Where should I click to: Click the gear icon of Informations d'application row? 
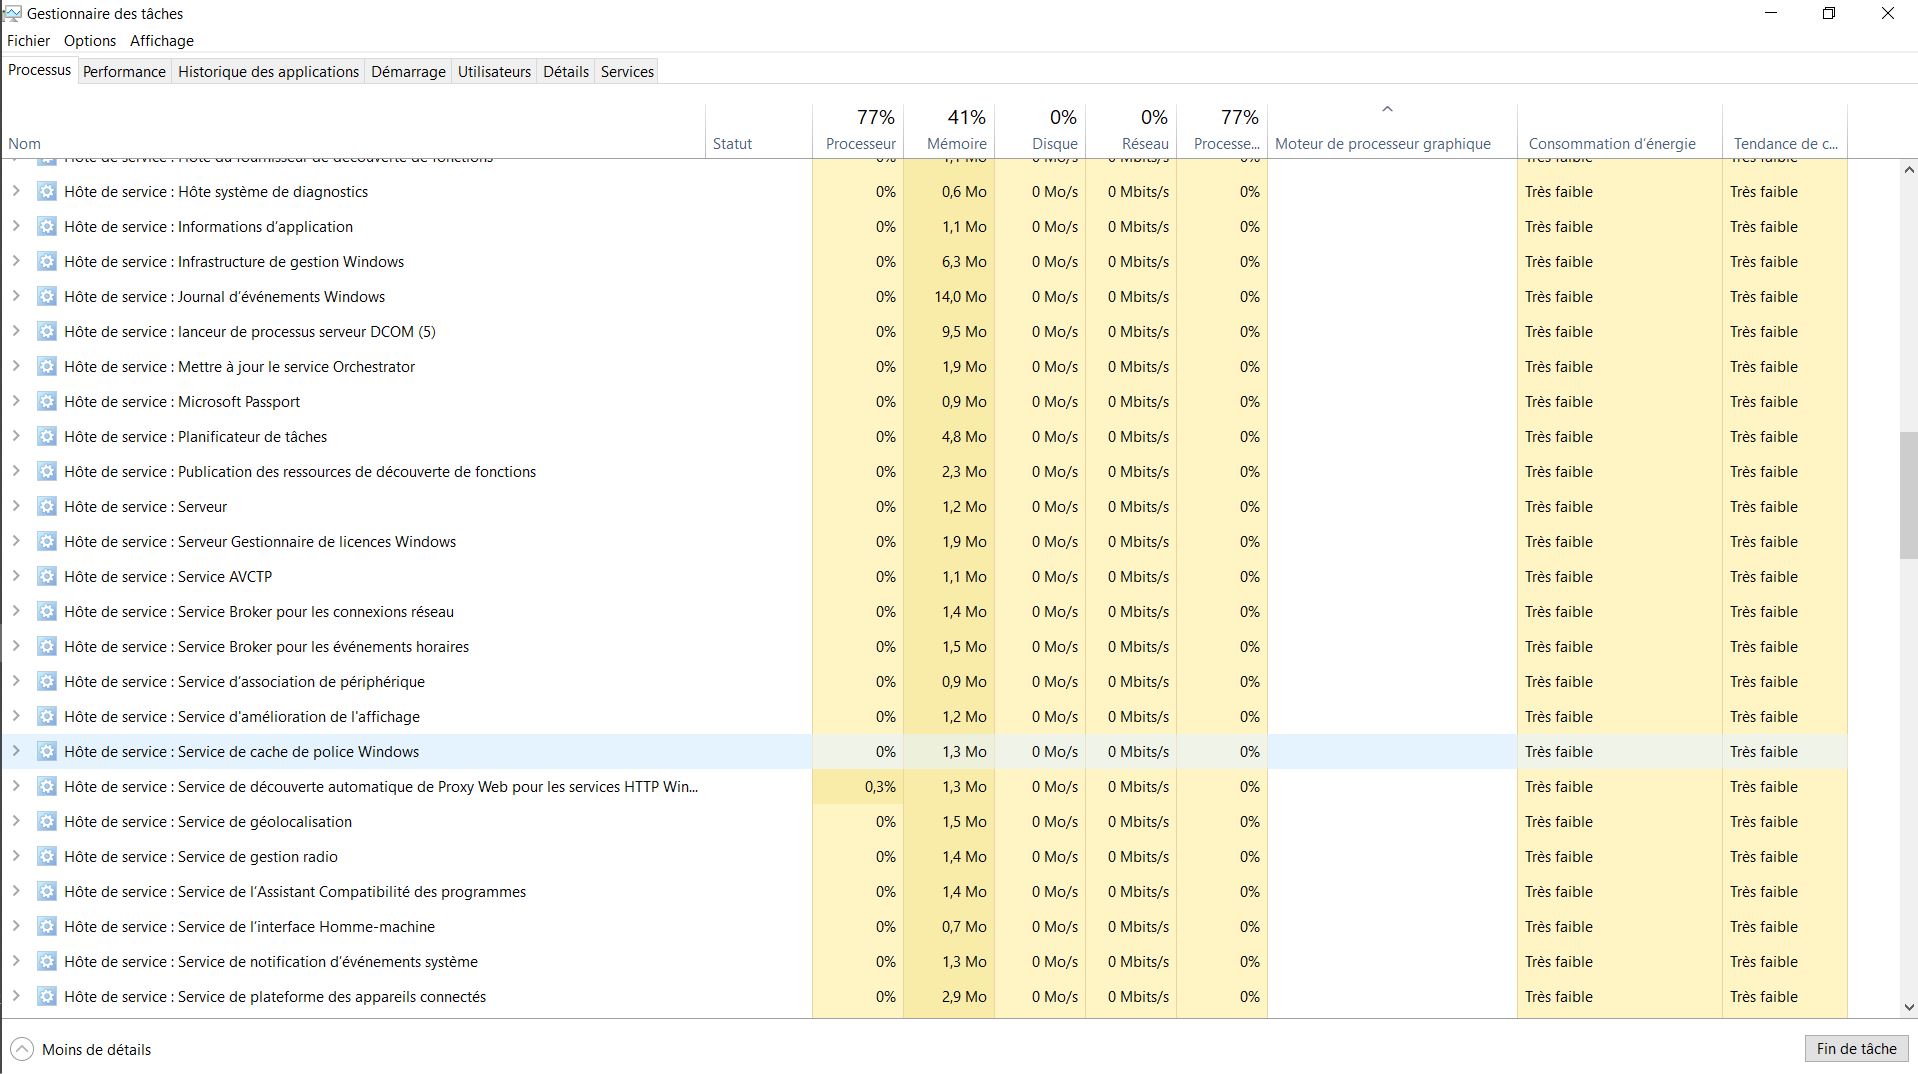pos(46,227)
